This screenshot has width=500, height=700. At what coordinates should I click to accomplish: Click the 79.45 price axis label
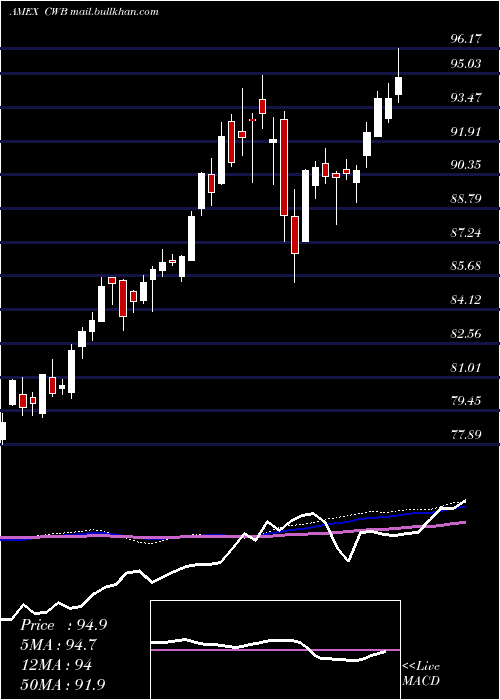[466, 401]
